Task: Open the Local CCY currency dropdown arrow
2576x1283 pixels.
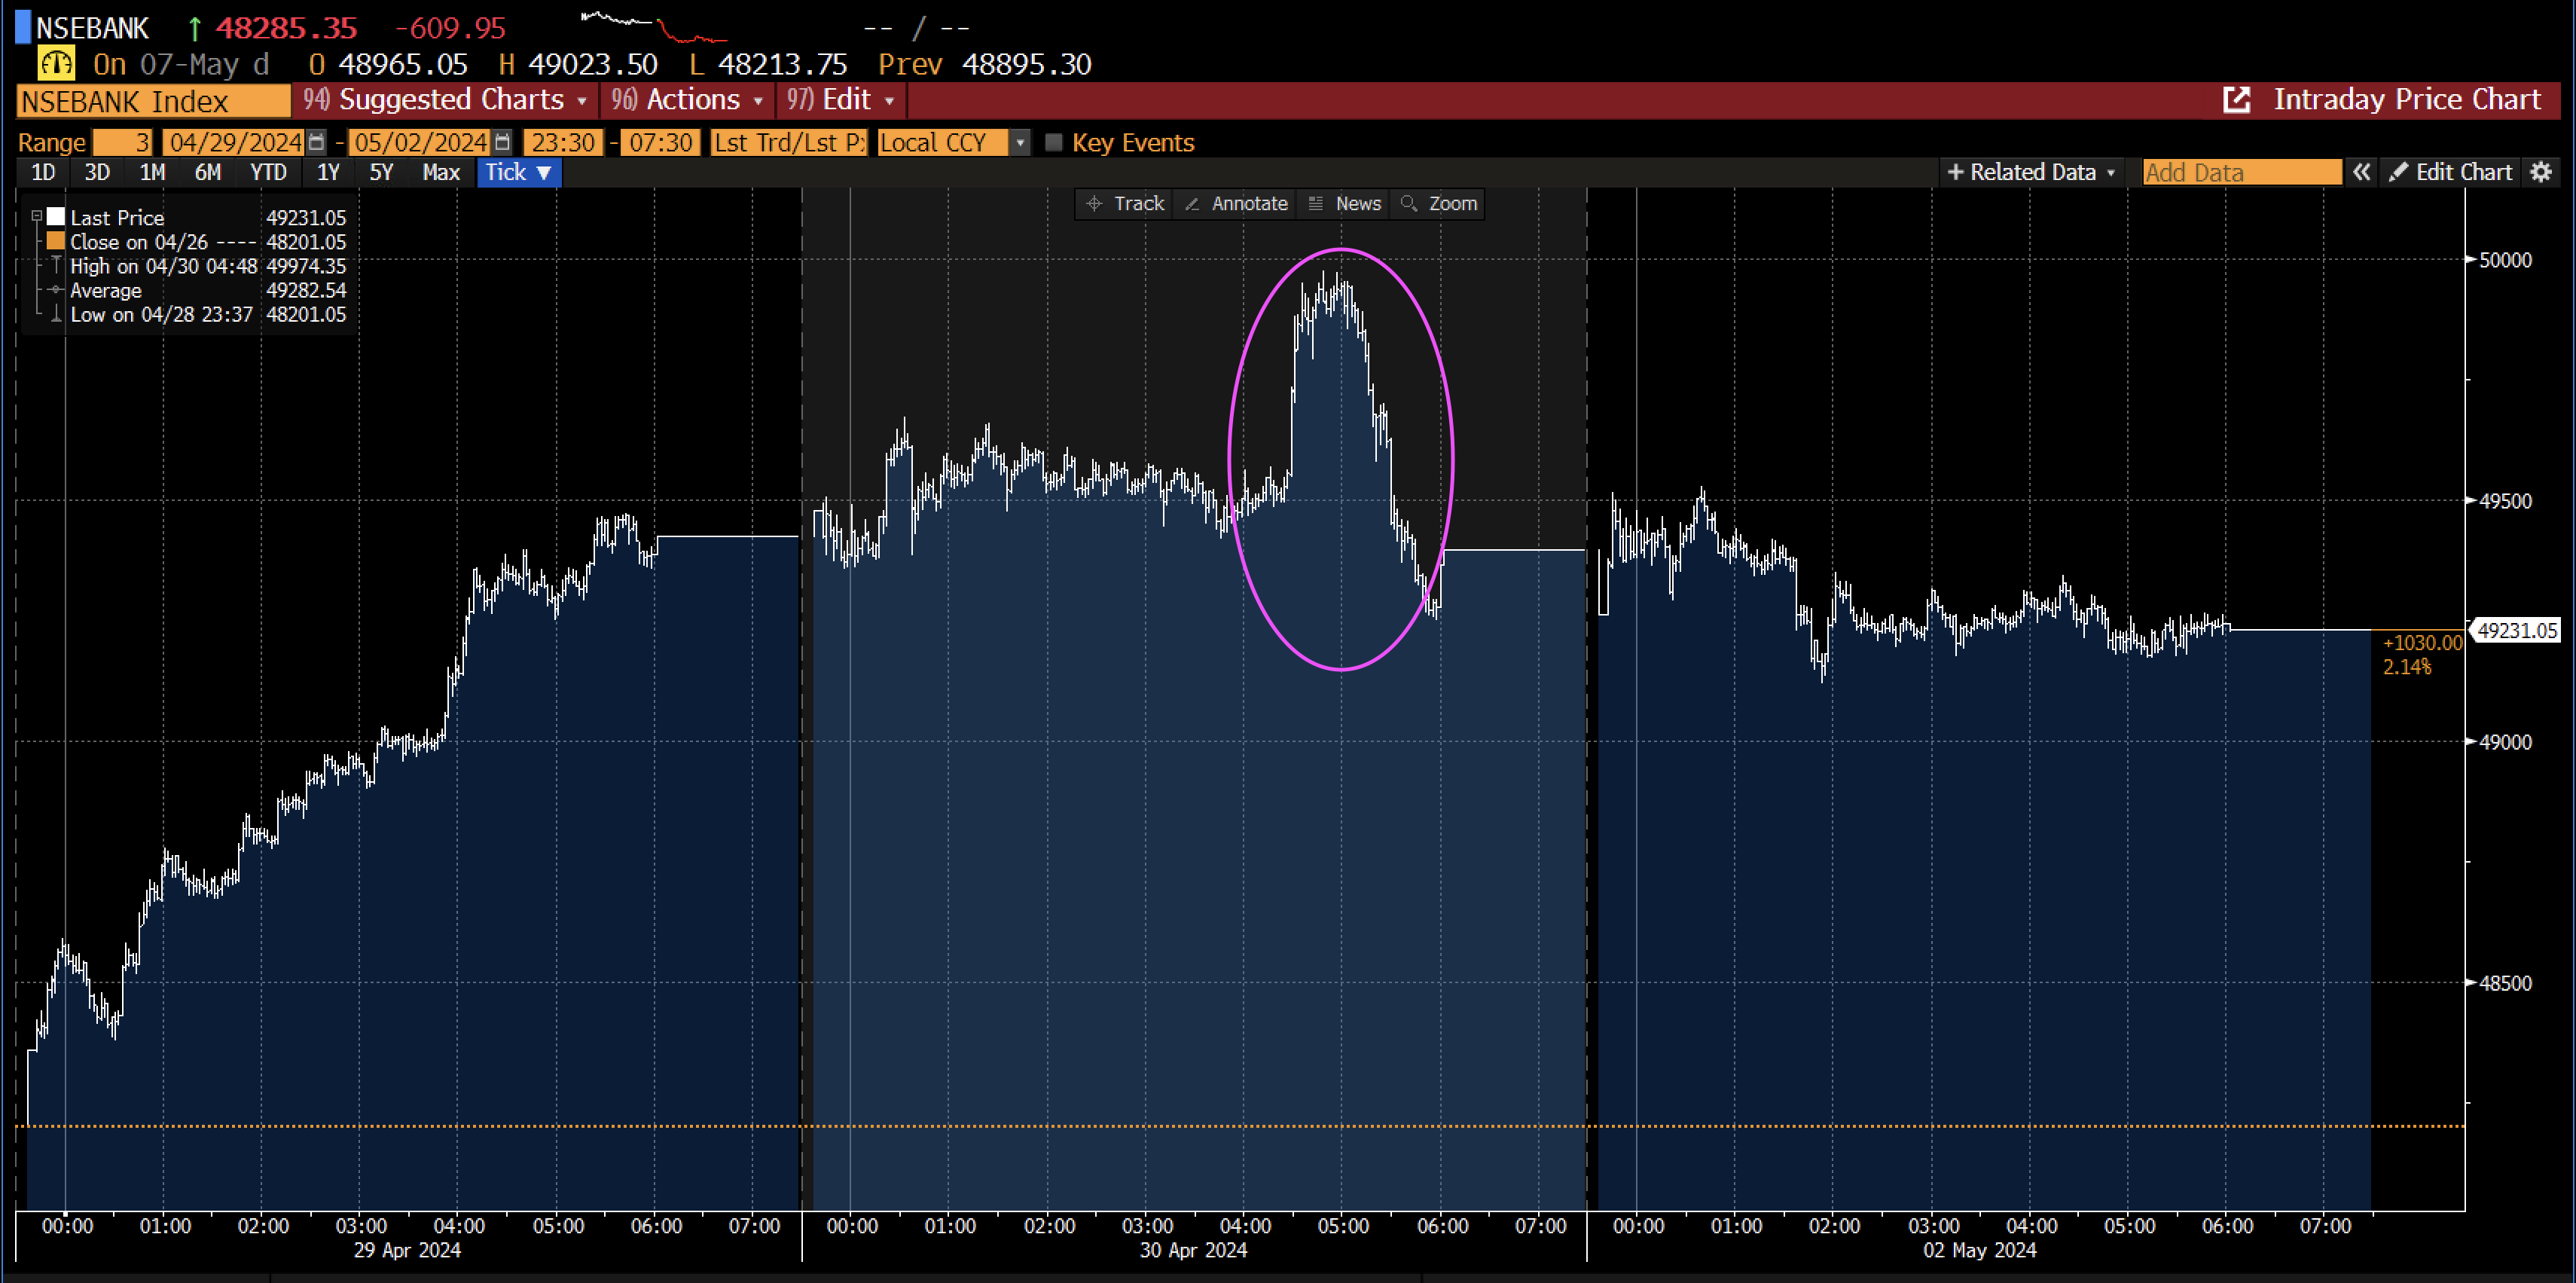Action: 1020,142
